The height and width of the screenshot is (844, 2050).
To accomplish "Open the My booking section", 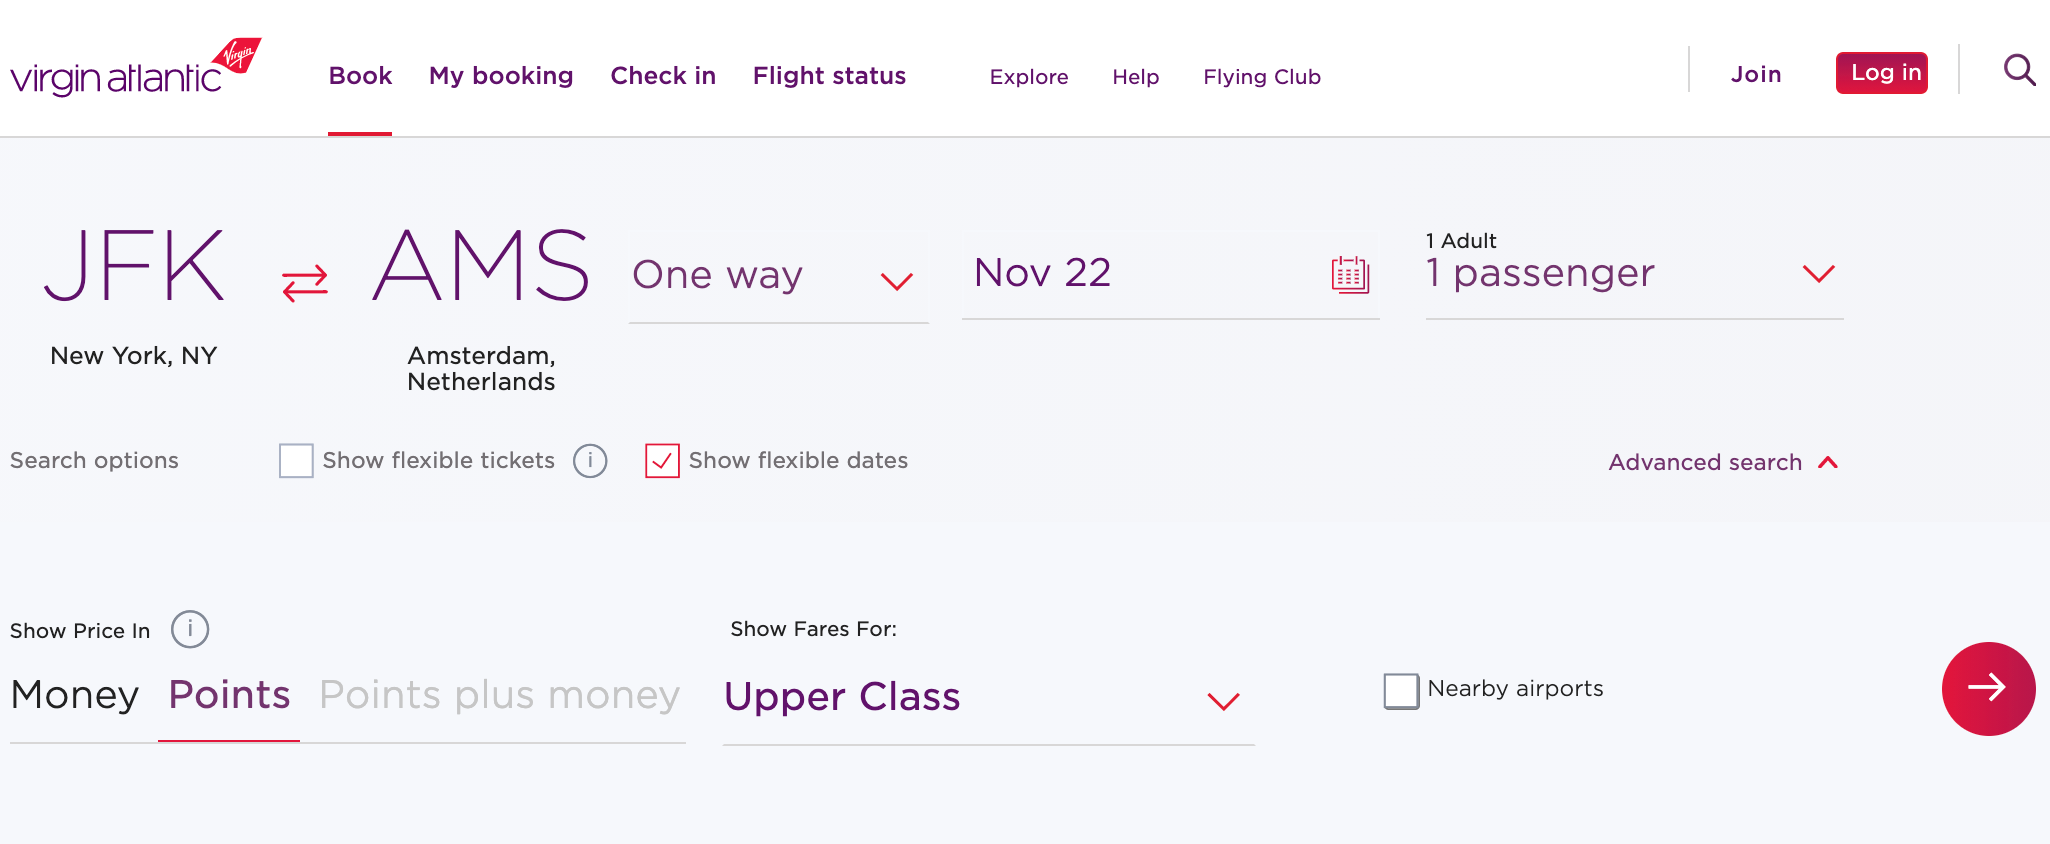I will 501,76.
